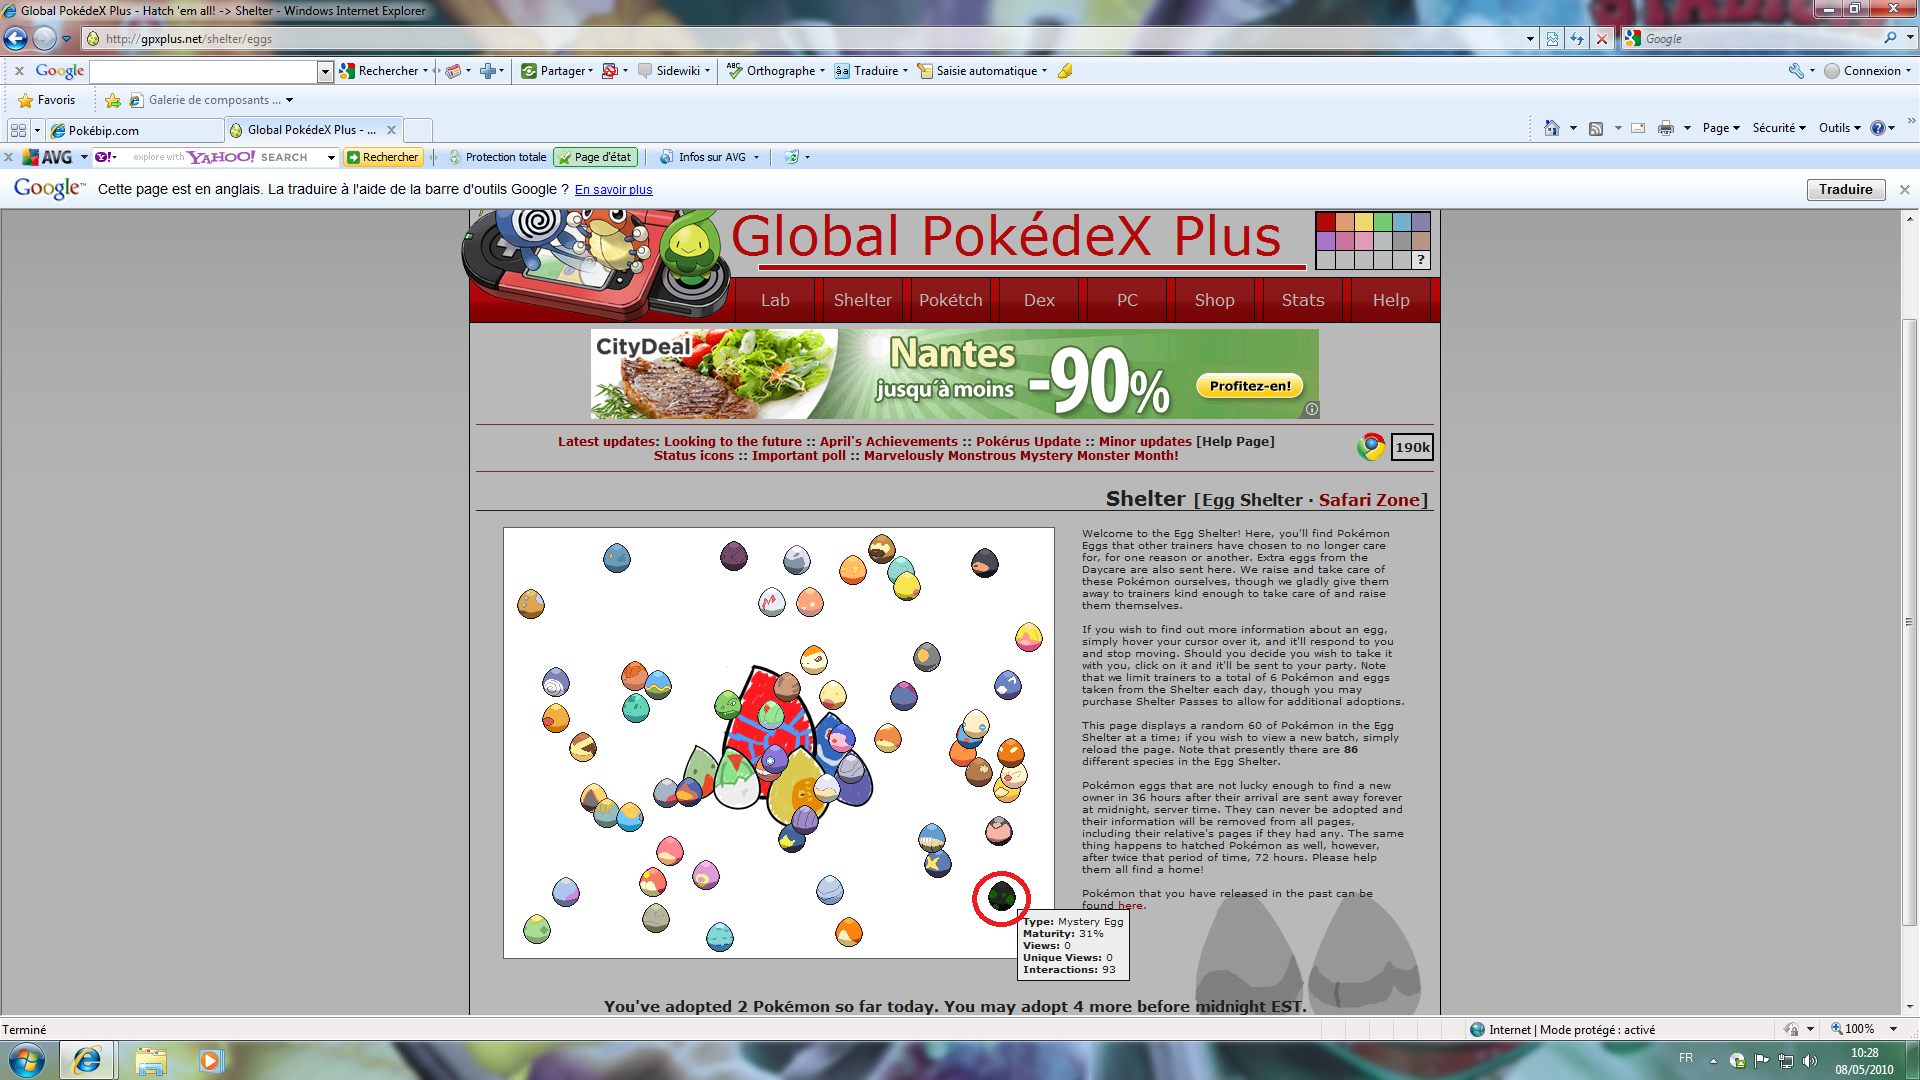Dismiss the Google translate notification bar
The image size is (1920, 1080).
[1904, 190]
